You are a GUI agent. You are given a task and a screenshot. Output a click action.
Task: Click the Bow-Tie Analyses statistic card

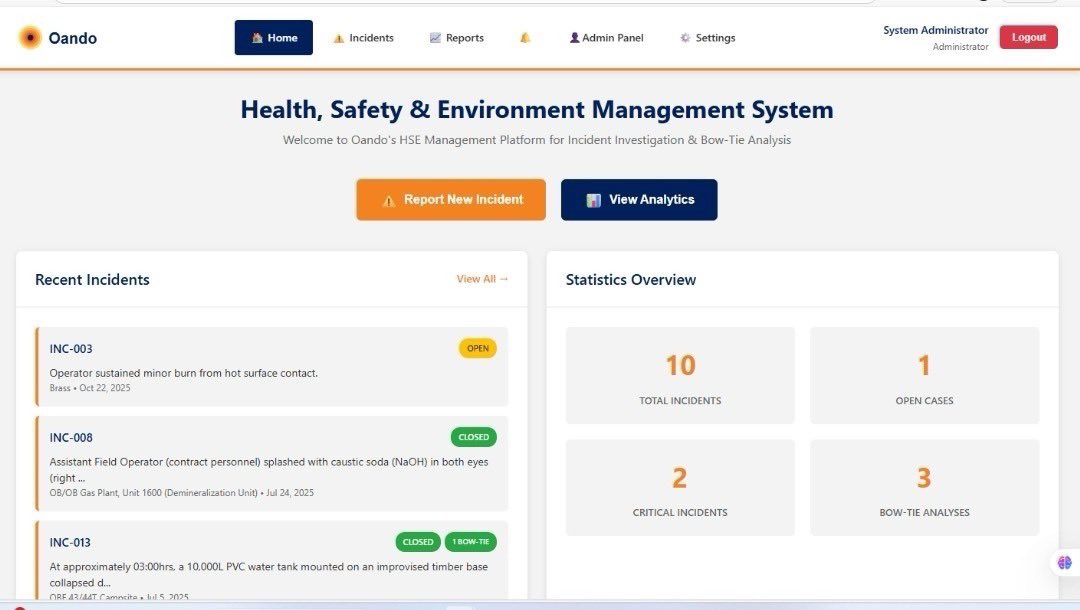[x=924, y=487]
